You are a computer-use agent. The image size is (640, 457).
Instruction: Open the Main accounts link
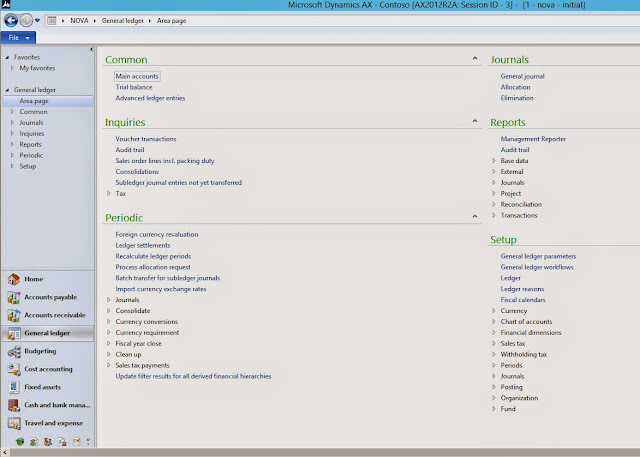[x=137, y=76]
